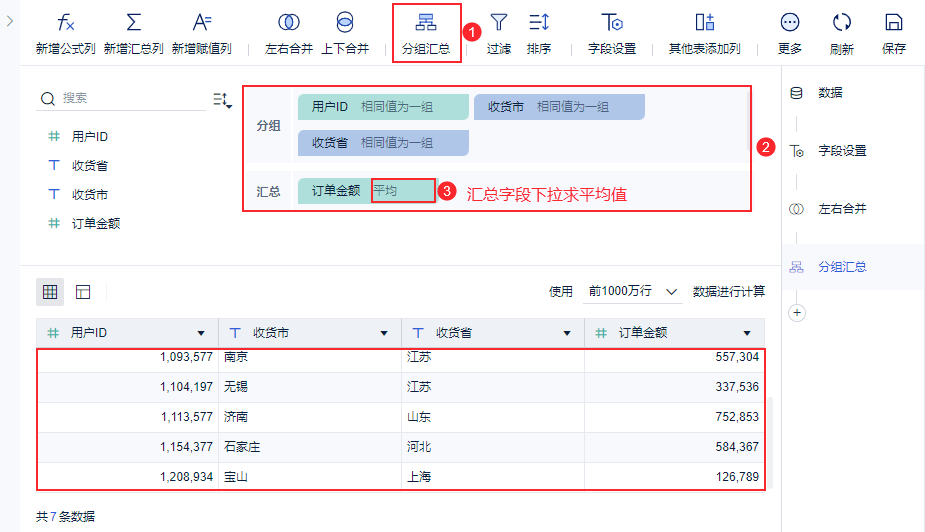This screenshot has width=925, height=532.
Task: Click the 南京 cell in table
Action: tap(310, 357)
